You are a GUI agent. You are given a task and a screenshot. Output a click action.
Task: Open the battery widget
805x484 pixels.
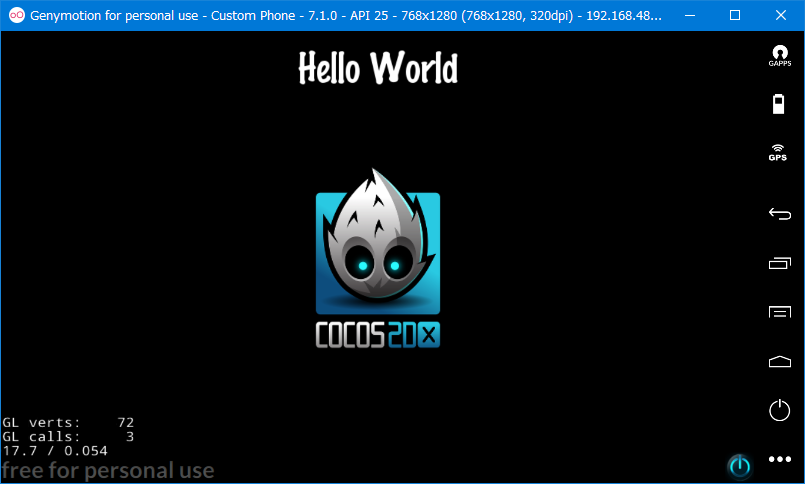click(x=779, y=104)
